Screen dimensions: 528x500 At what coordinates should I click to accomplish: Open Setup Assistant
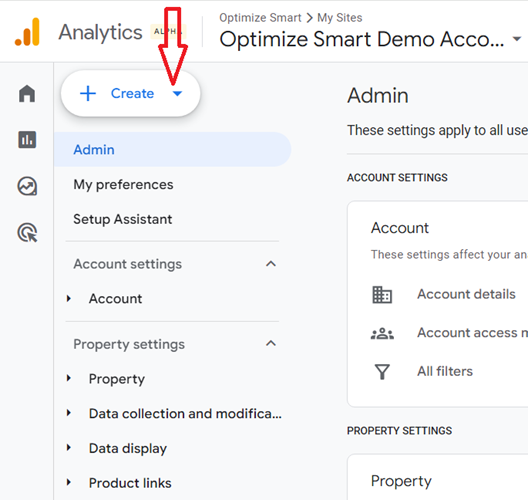123,219
